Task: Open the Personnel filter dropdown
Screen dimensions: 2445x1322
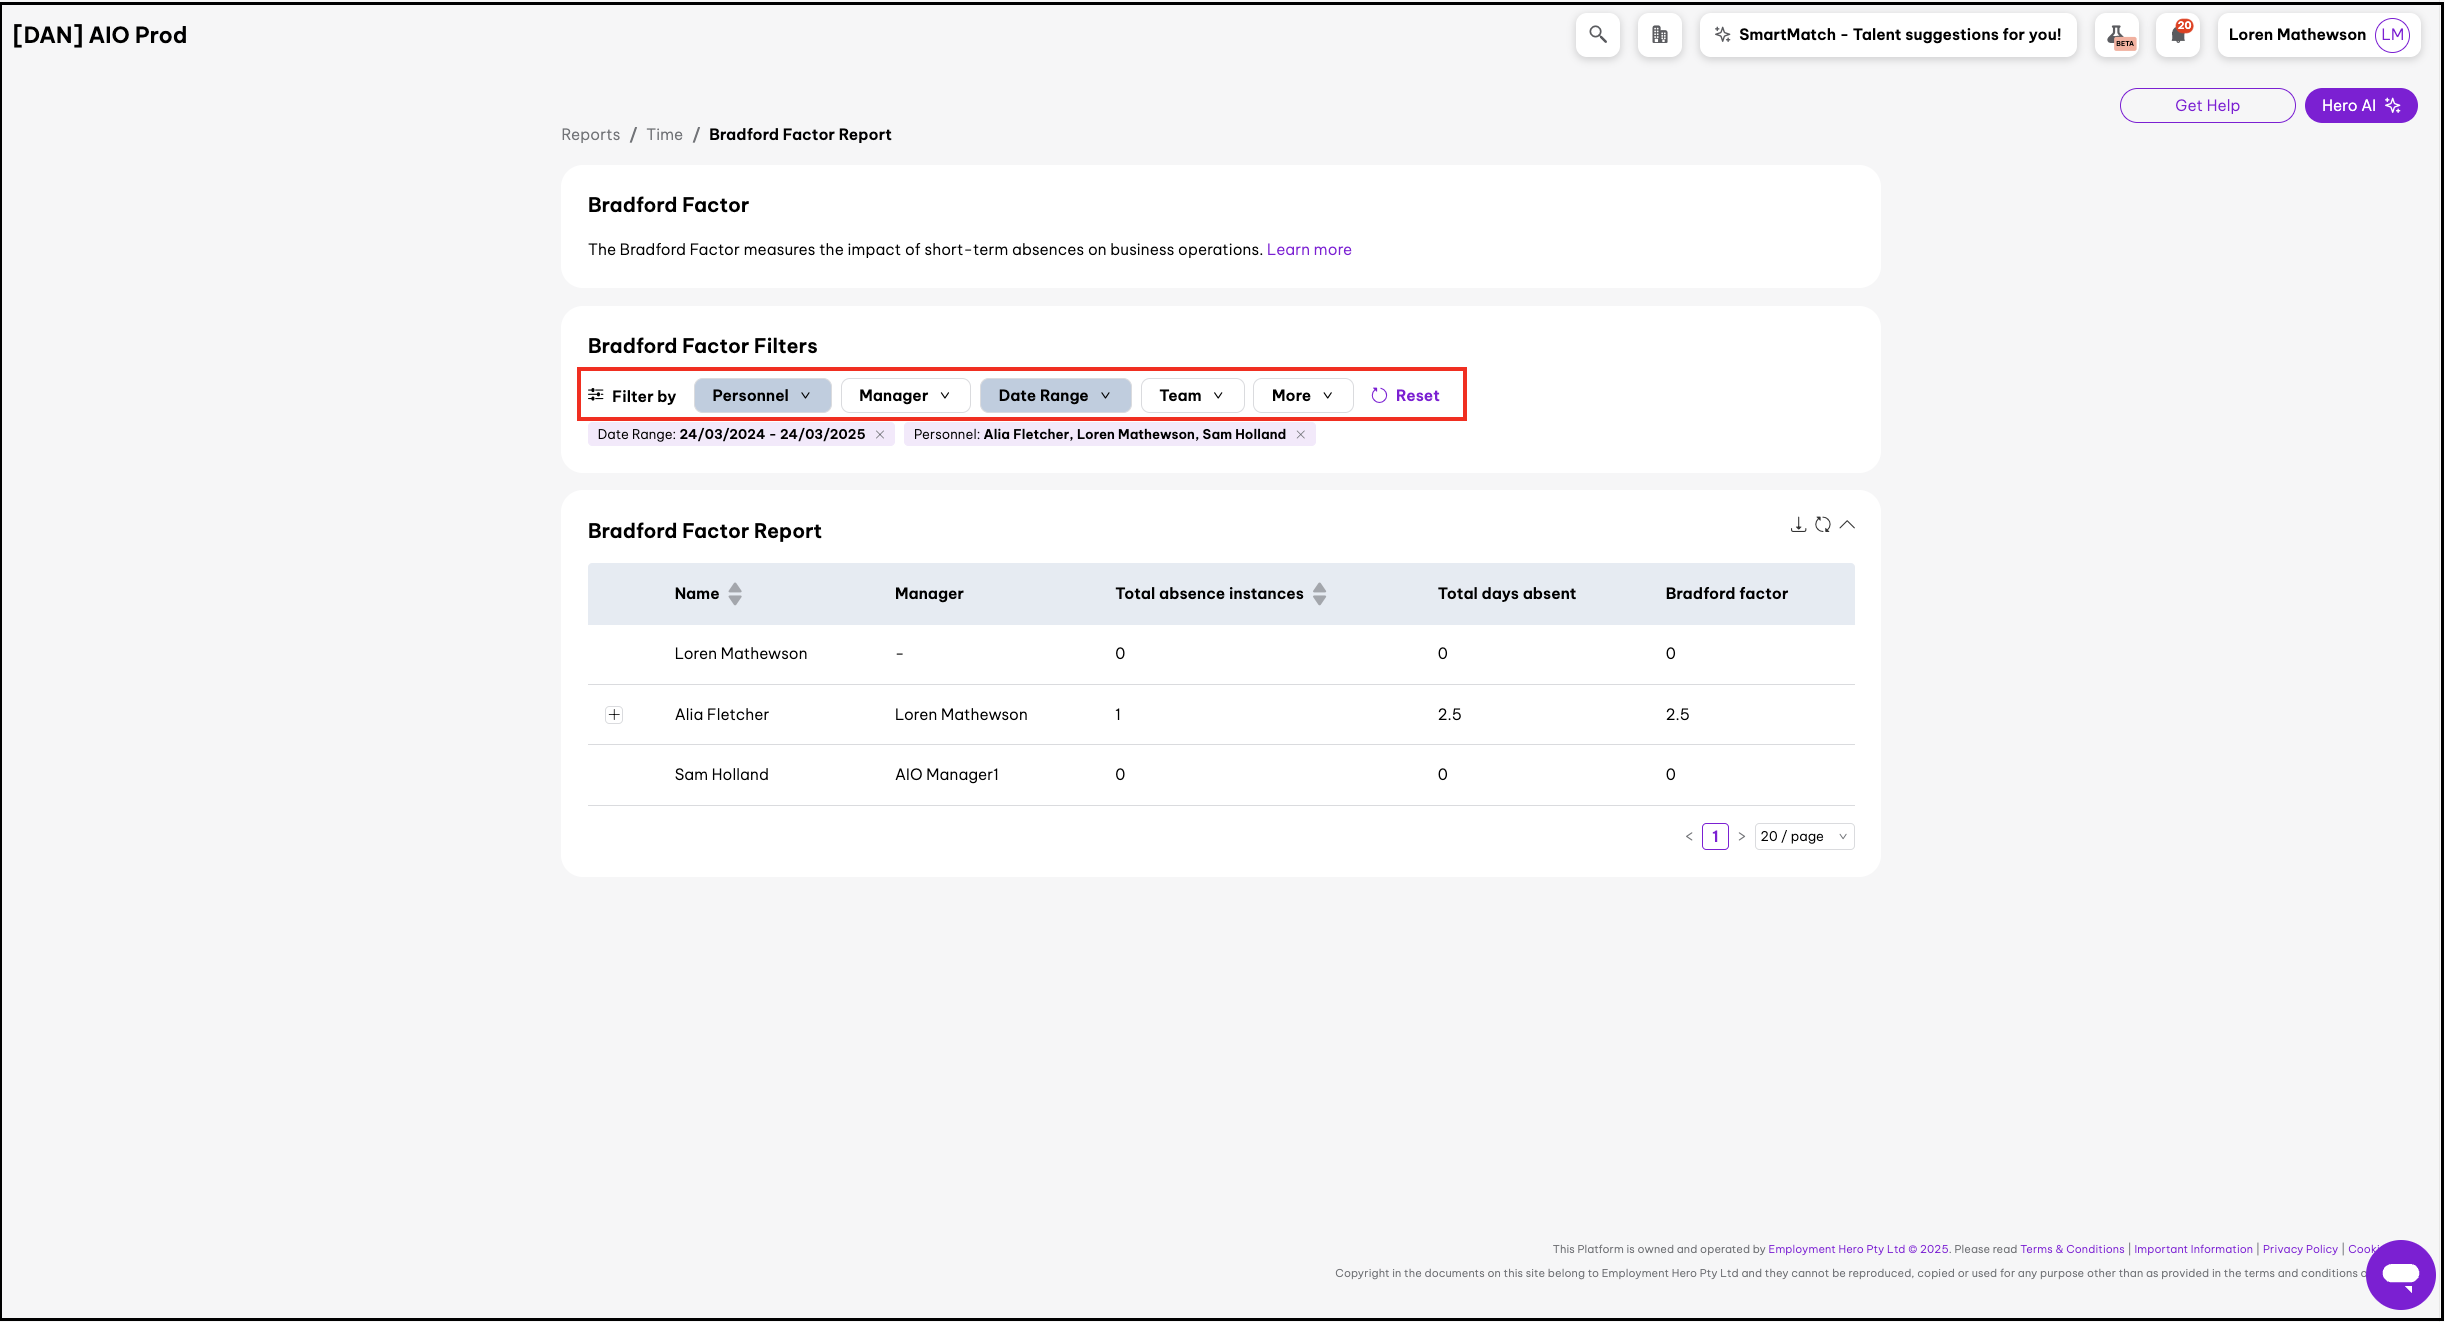Action: point(761,396)
